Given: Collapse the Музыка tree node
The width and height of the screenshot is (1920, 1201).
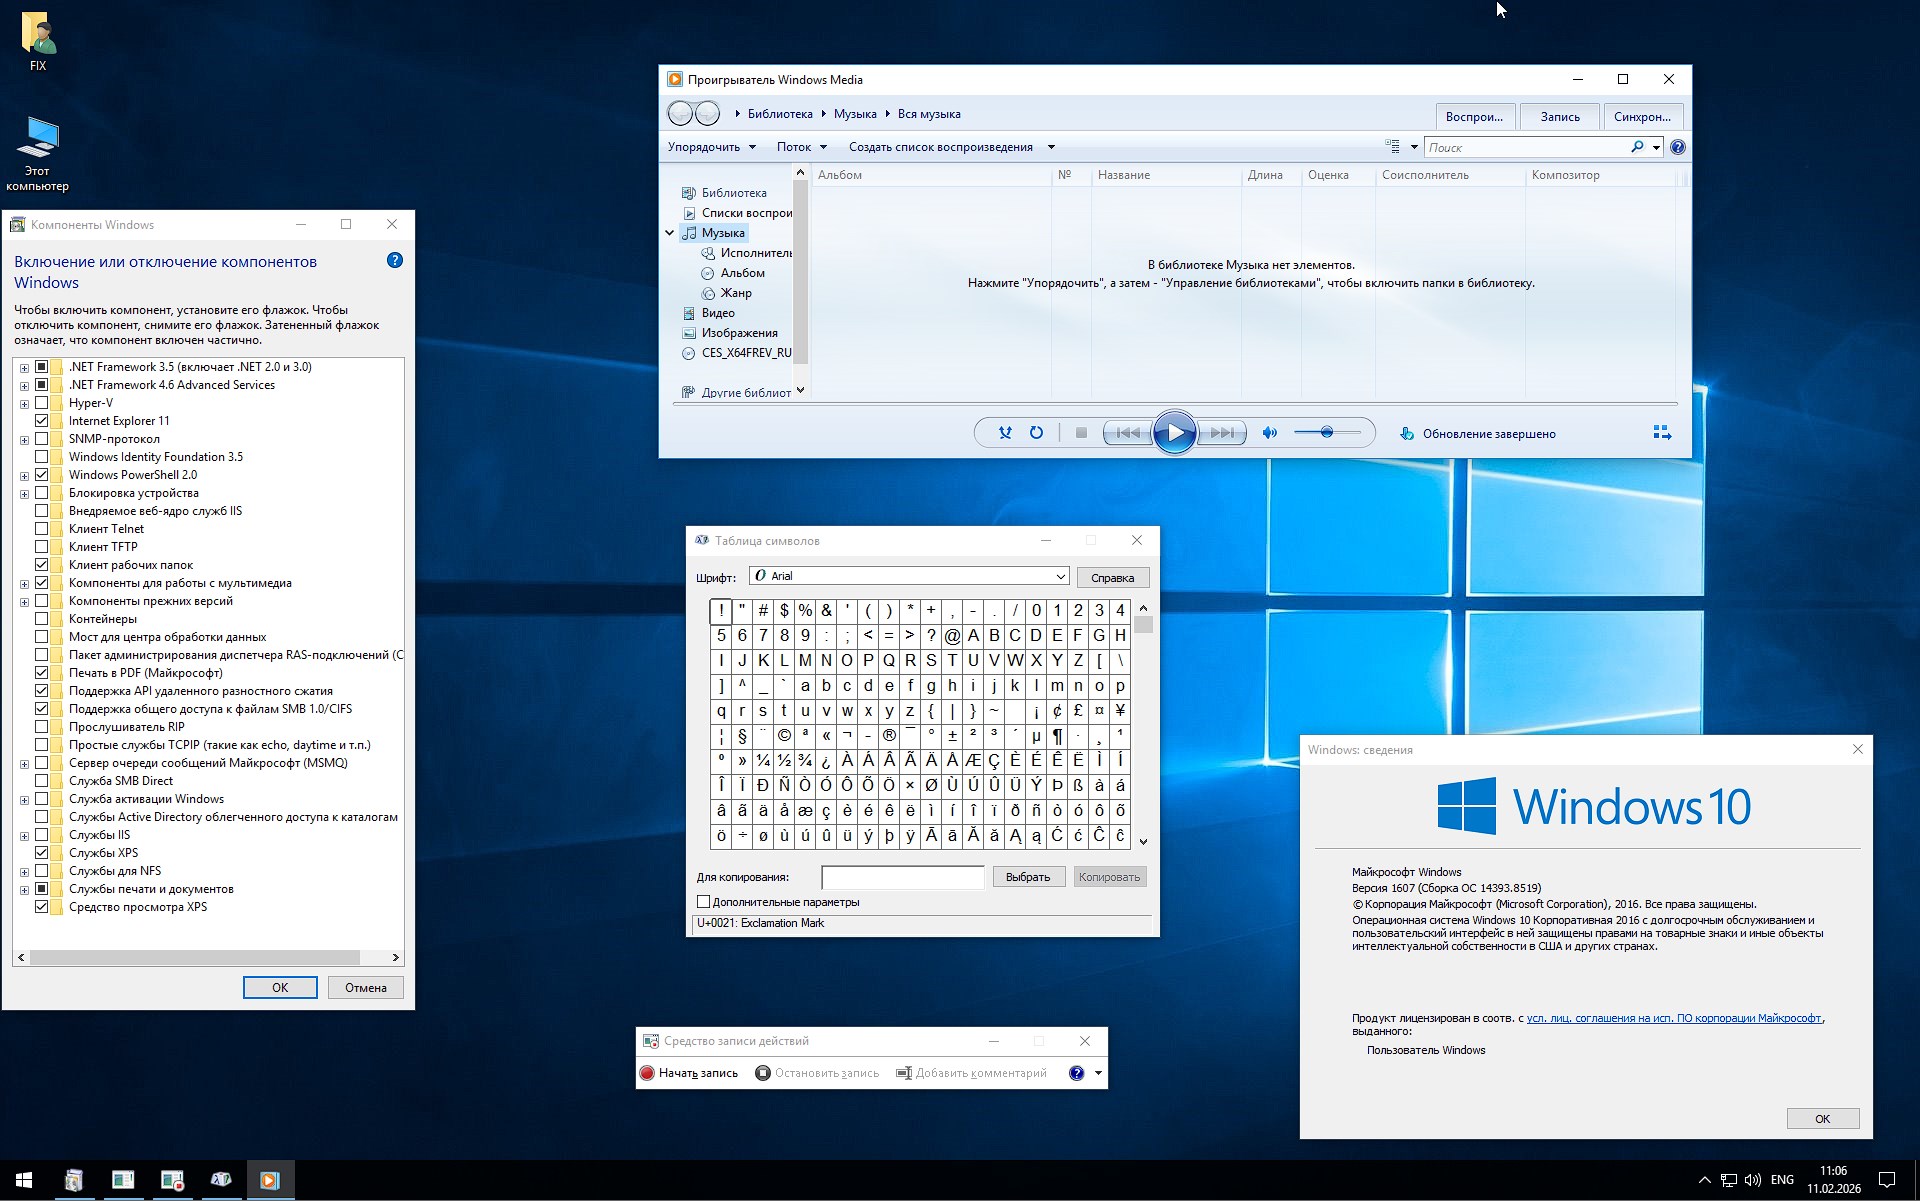Looking at the screenshot, I should pyautogui.click(x=670, y=232).
